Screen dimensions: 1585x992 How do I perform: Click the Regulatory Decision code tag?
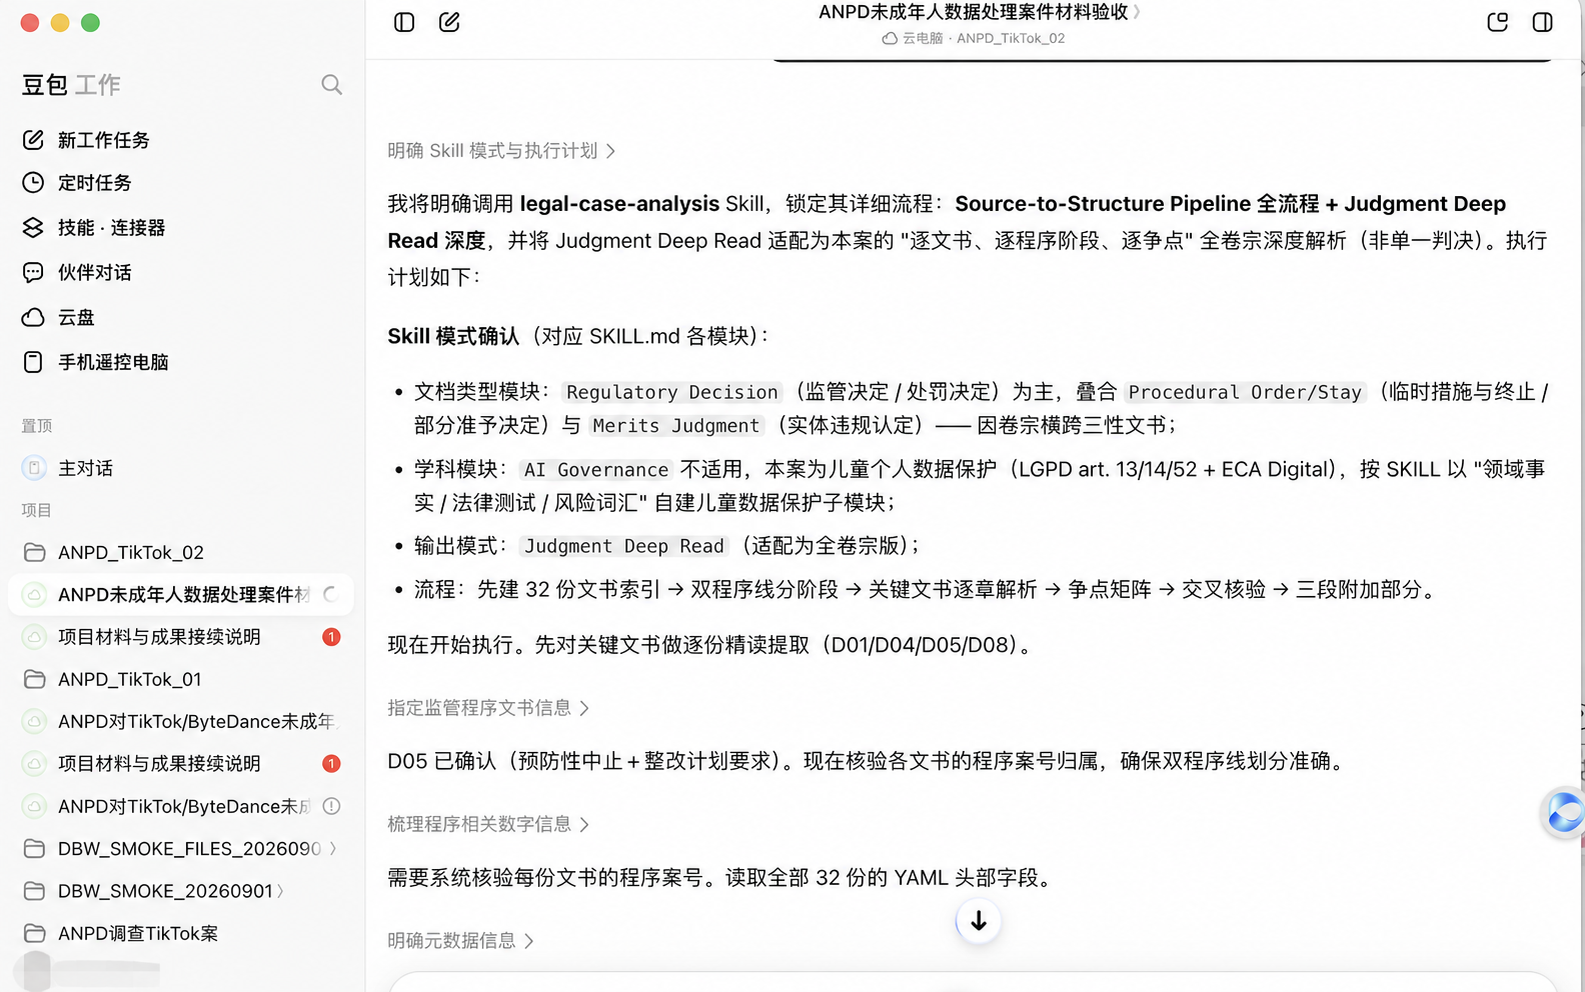pyautogui.click(x=672, y=392)
